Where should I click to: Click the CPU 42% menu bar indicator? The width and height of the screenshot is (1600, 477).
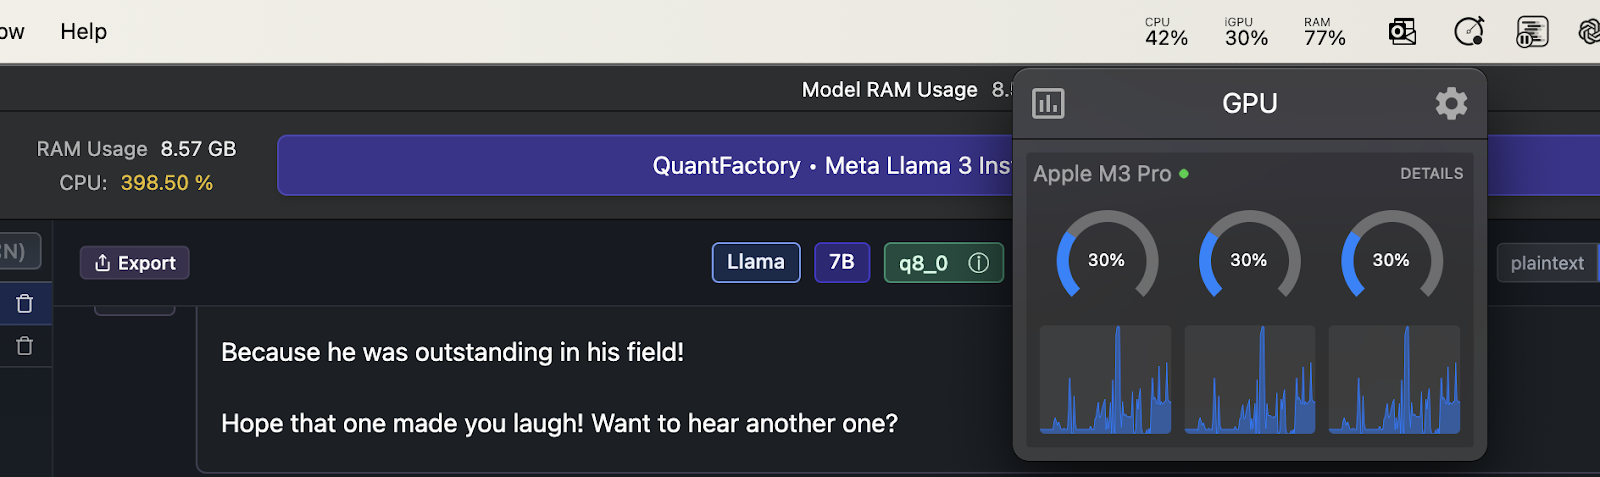1166,32
